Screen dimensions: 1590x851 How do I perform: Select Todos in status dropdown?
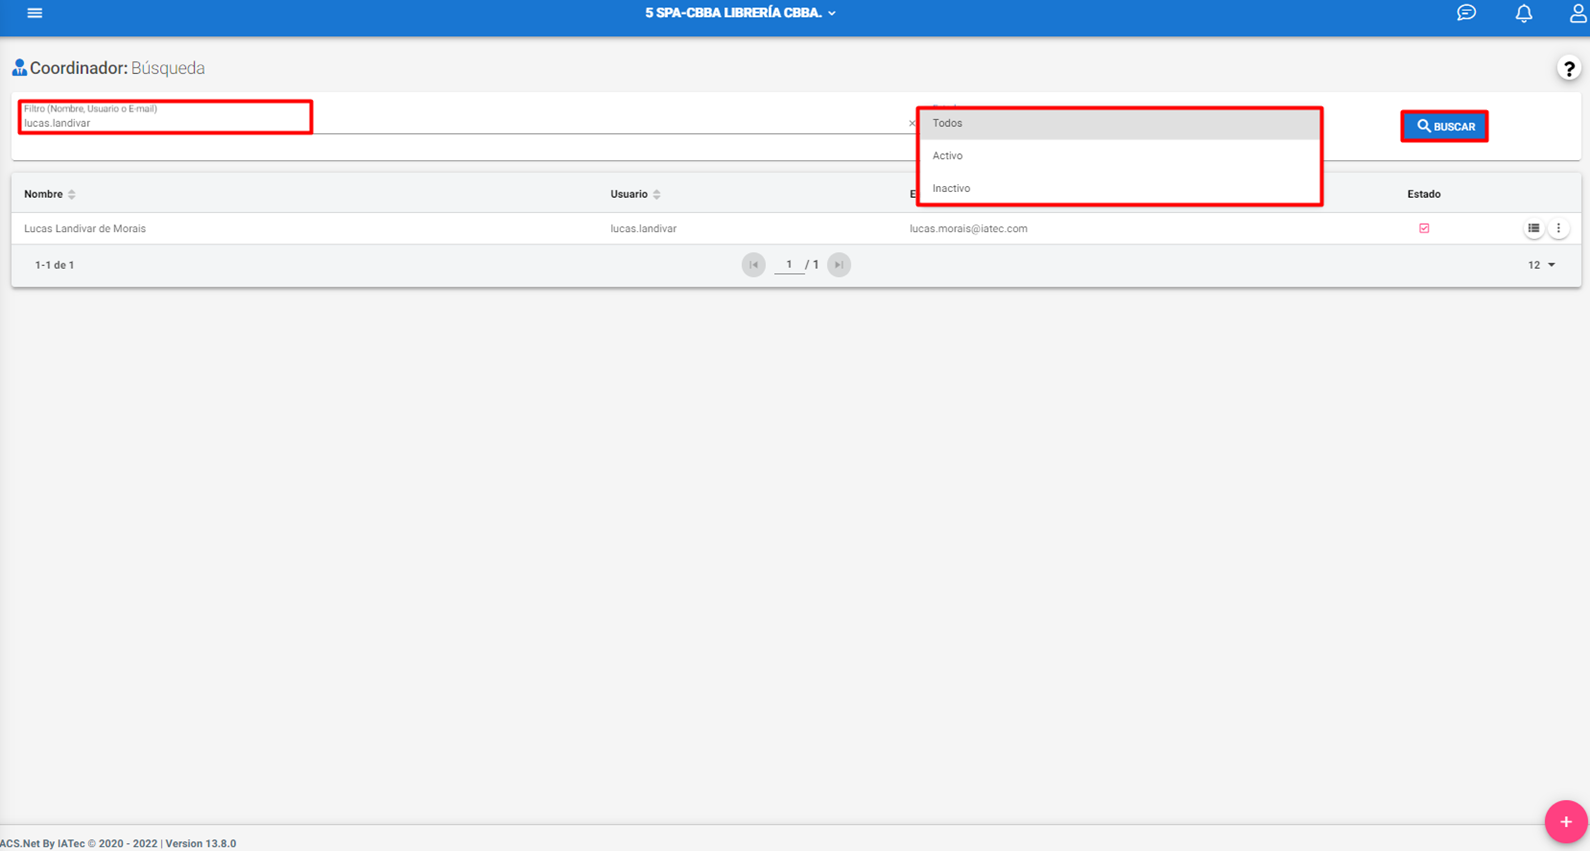pos(1120,123)
